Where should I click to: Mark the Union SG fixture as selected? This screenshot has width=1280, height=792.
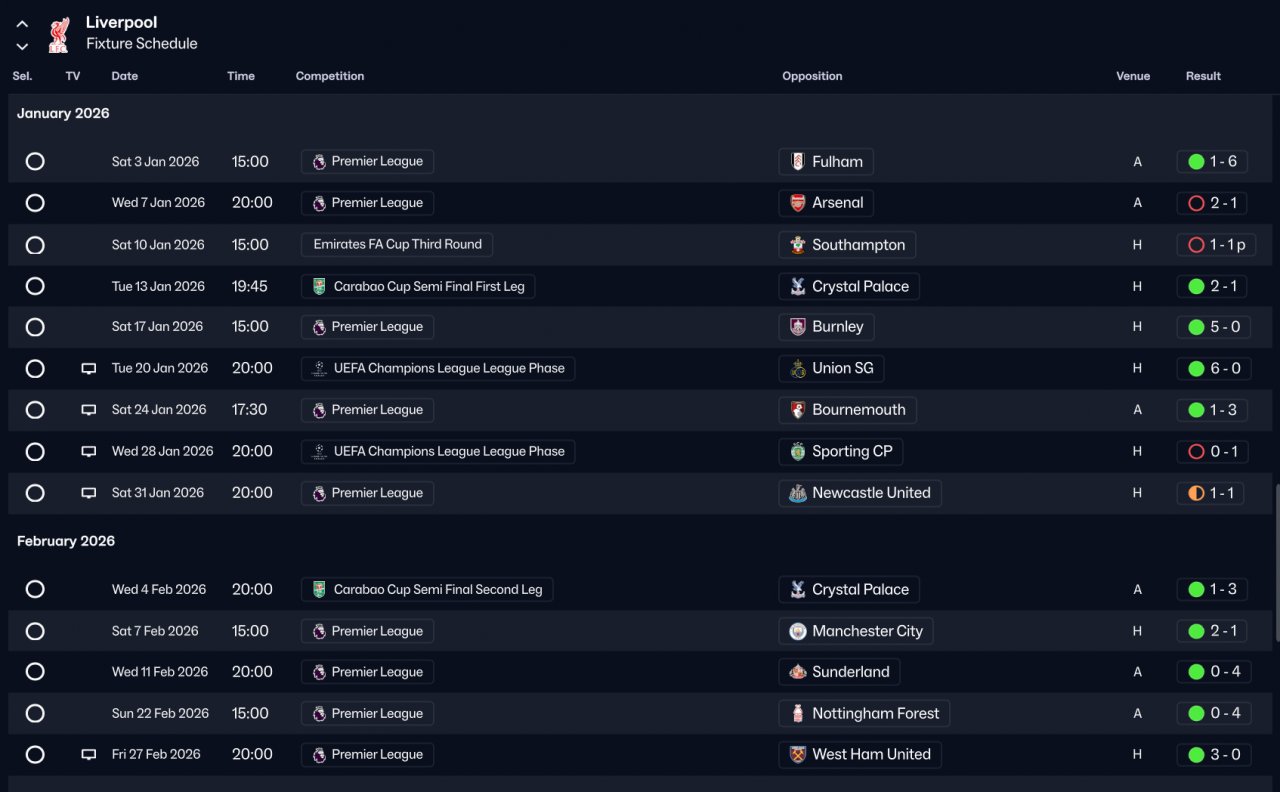point(35,369)
